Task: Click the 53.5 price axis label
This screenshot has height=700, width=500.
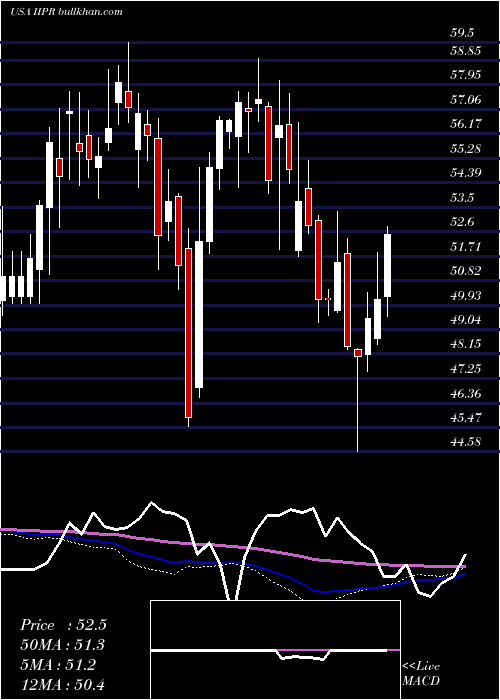Action: (x=462, y=198)
